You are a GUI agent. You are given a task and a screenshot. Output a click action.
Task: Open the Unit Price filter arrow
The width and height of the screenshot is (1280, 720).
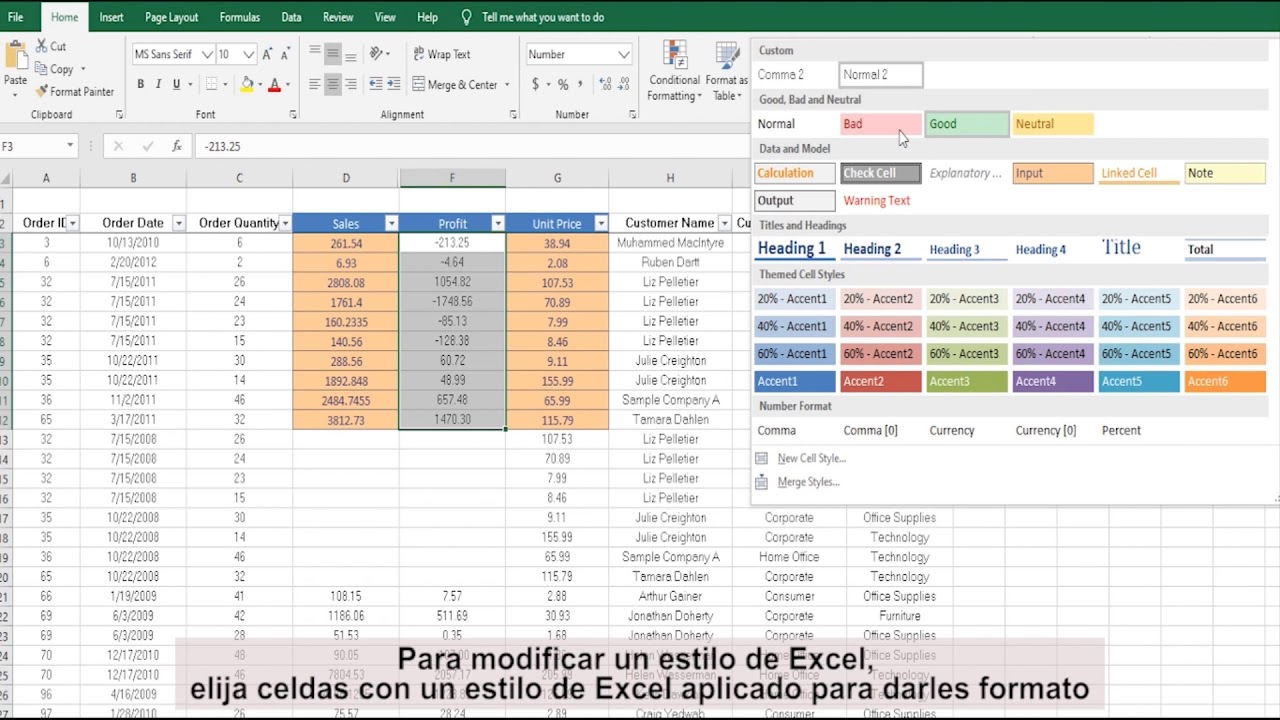pos(601,223)
